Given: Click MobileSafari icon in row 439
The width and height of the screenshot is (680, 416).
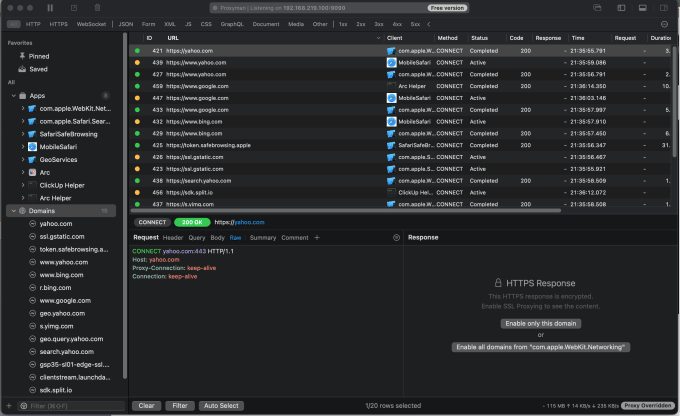Looking at the screenshot, I should coord(391,63).
